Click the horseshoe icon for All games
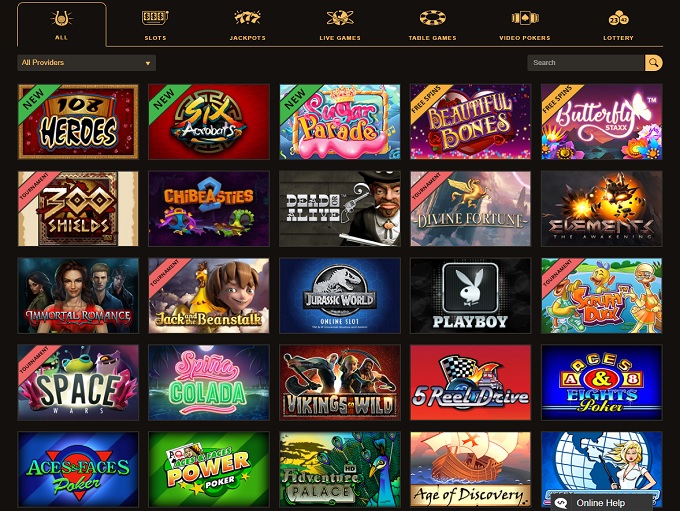The height and width of the screenshot is (511, 680). (61, 19)
